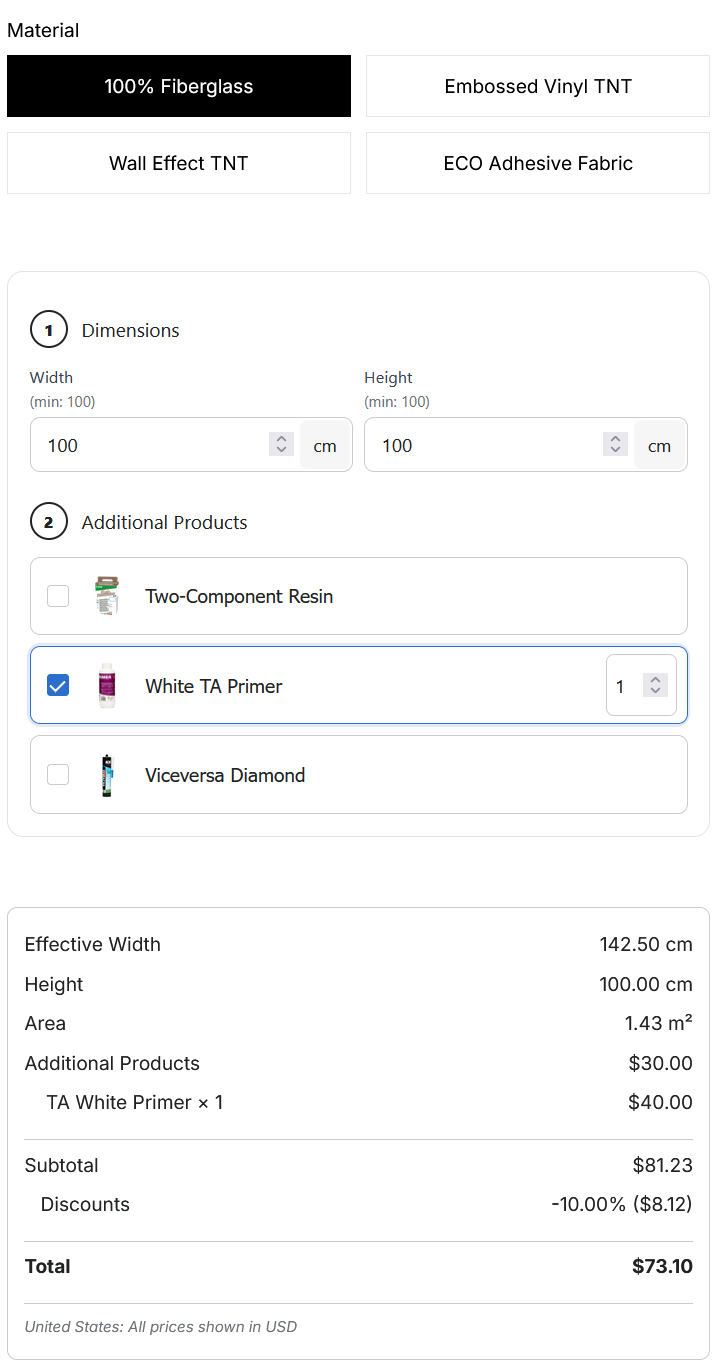Viewport: 717px width, 1360px height.
Task: Click the step 2 Additional Products circle icon
Action: coord(49,522)
